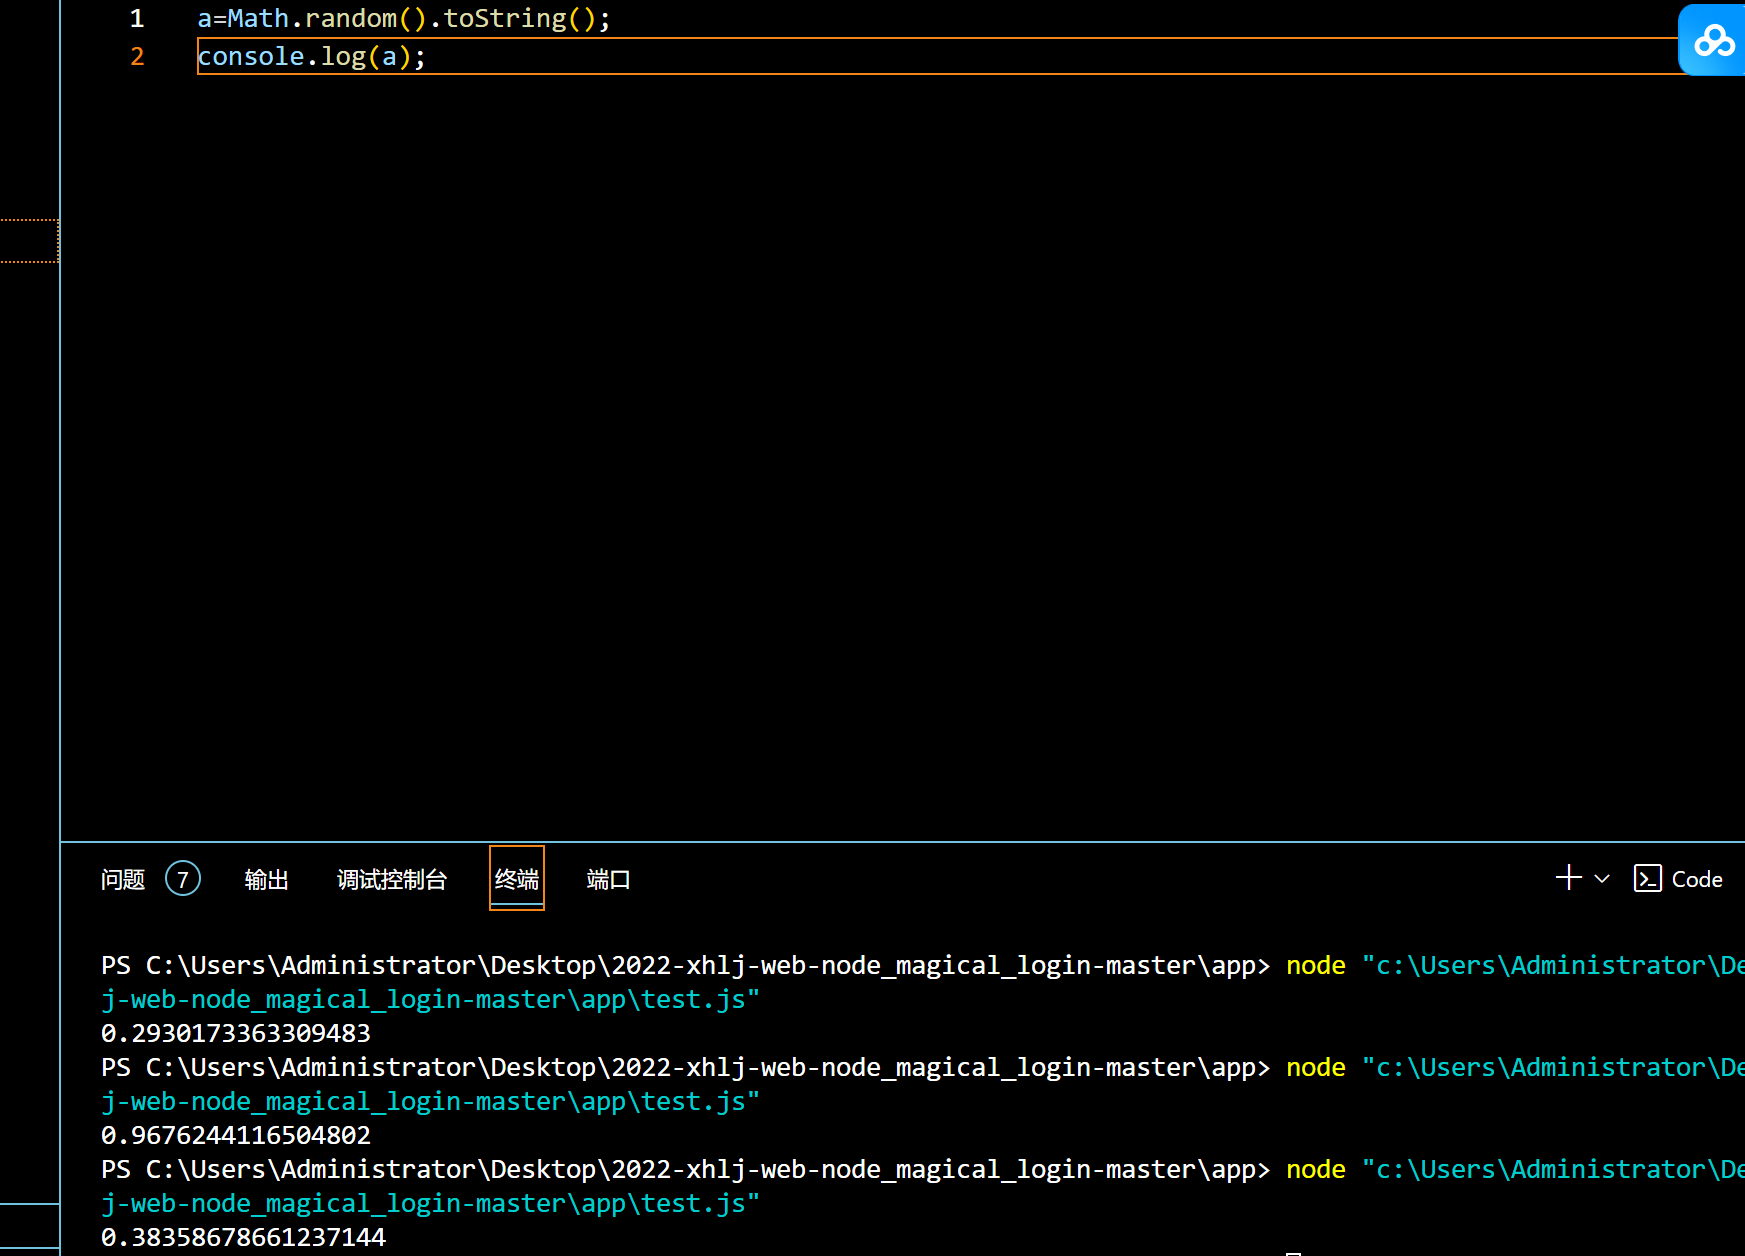Select the Code terminal label
The height and width of the screenshot is (1256, 1745).
point(1697,879)
